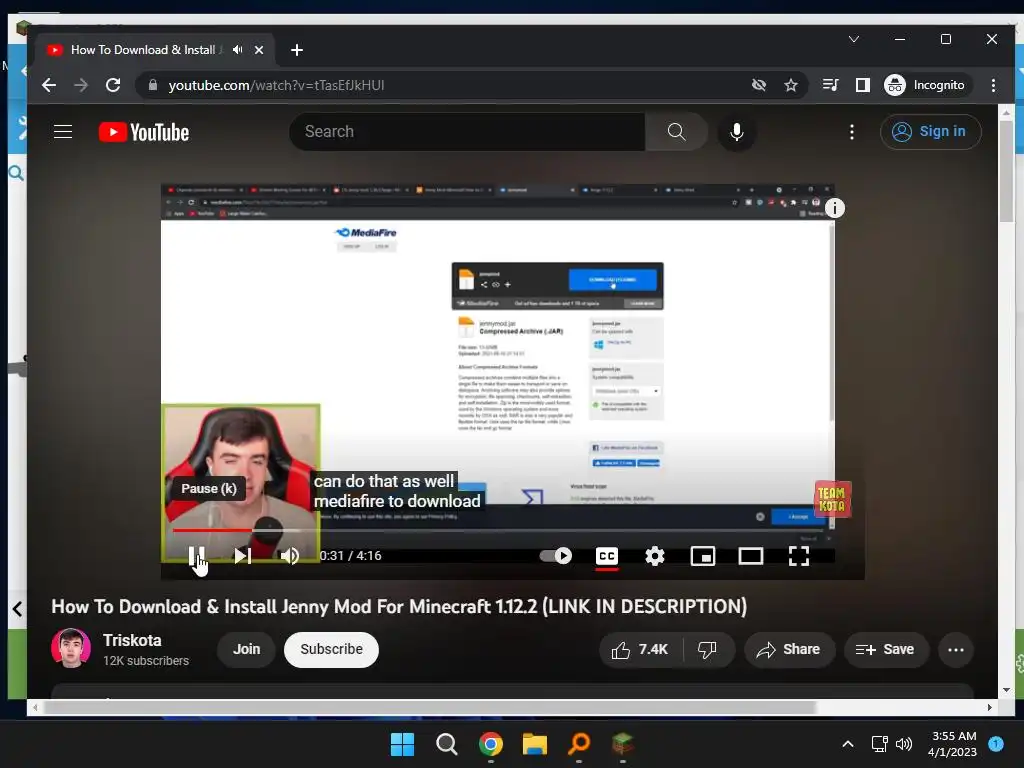Focus the YouTube Search field
The width and height of the screenshot is (1024, 768).
click(467, 132)
